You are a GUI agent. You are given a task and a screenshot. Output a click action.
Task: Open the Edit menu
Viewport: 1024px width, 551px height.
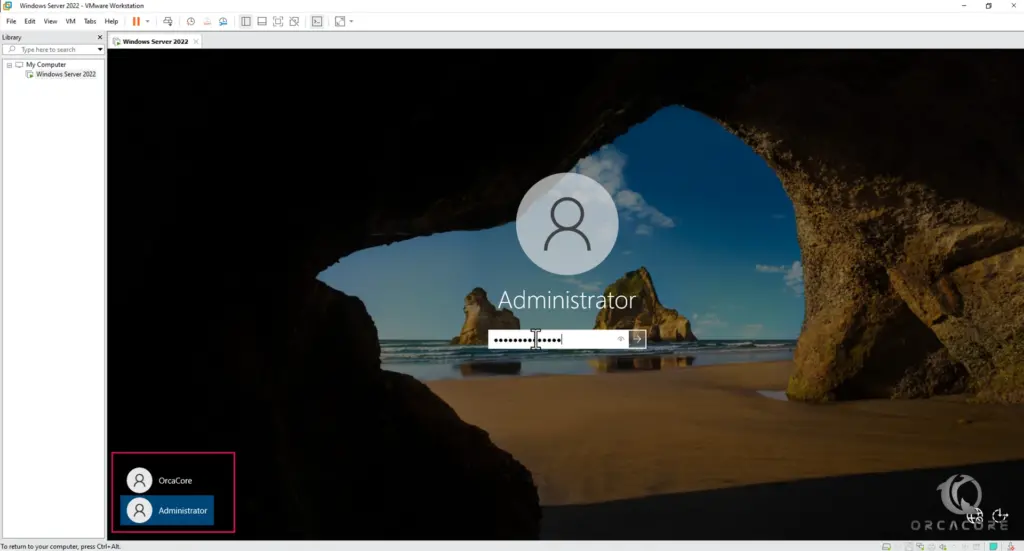(30, 22)
